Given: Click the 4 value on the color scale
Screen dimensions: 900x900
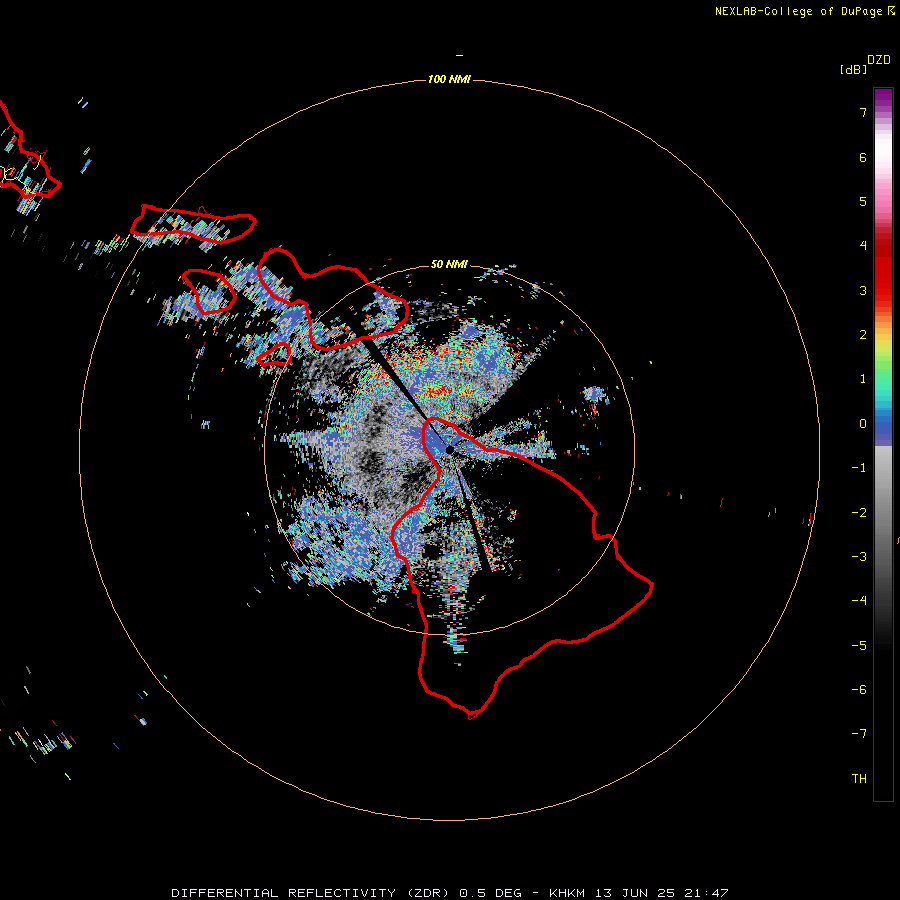Looking at the screenshot, I should tap(863, 246).
